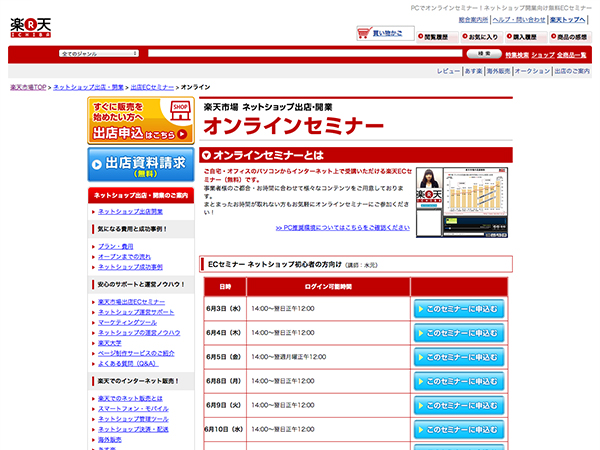This screenshot has height=450, width=600.
Task: Click 楽天市場TOP breadcrumb link
Action: 28,87
